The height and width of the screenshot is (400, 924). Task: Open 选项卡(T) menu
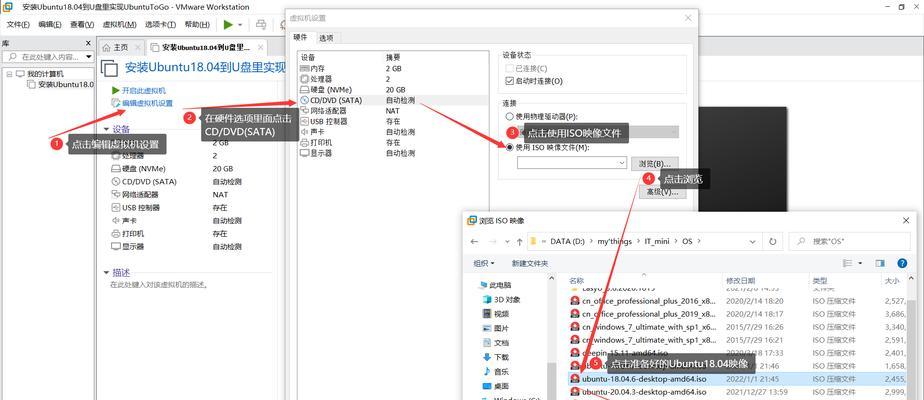(160, 25)
